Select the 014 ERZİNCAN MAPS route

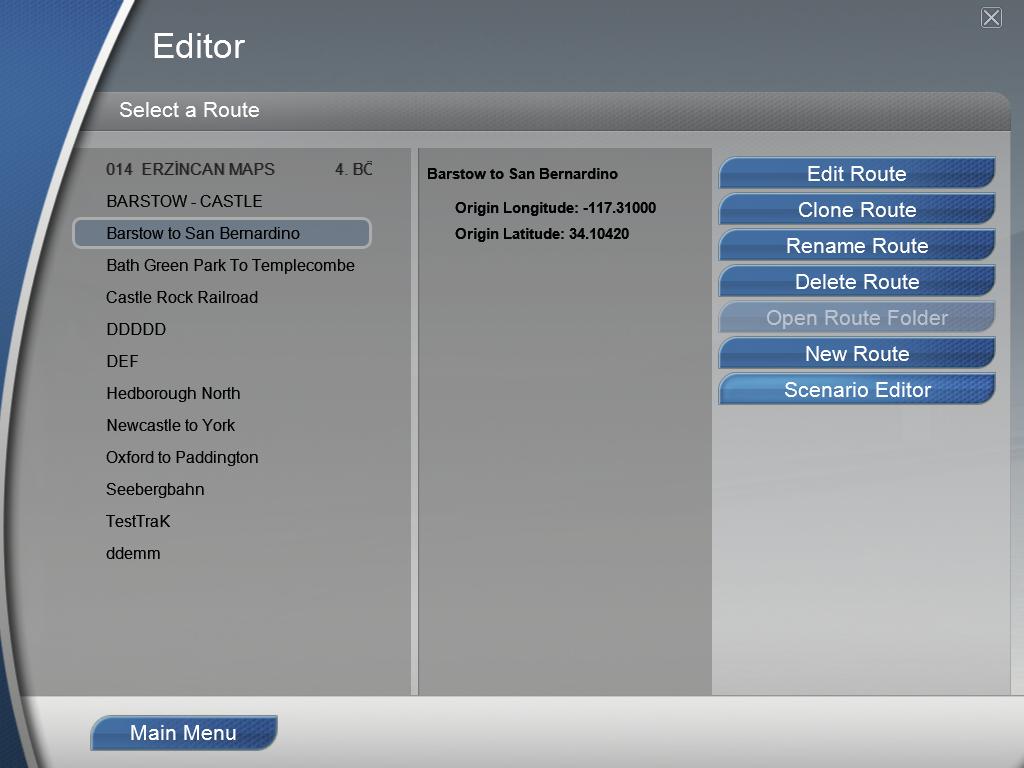(x=222, y=169)
